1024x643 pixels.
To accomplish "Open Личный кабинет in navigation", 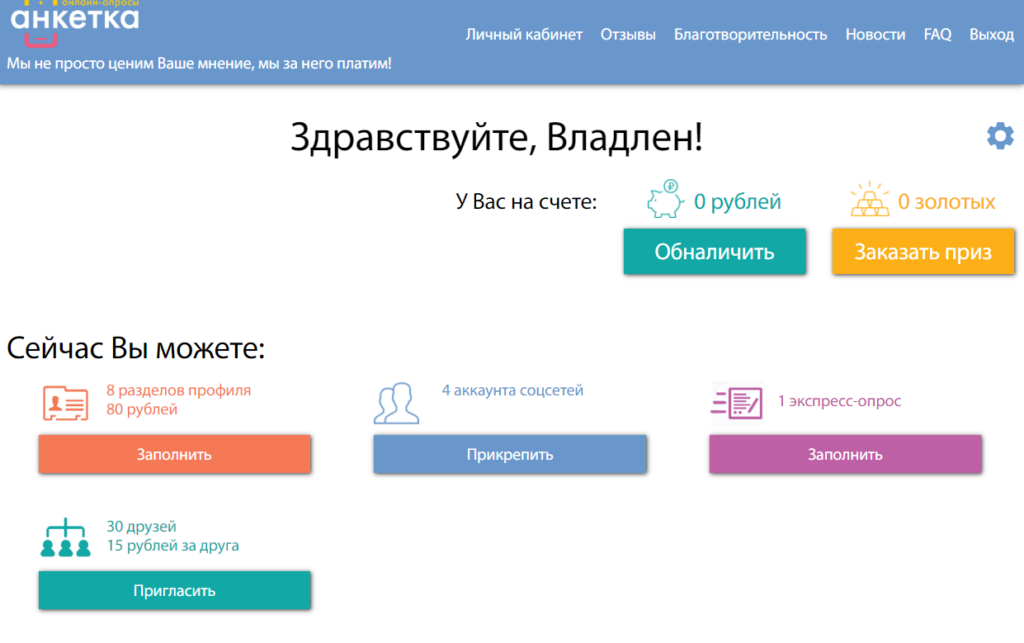I will pyautogui.click(x=524, y=34).
